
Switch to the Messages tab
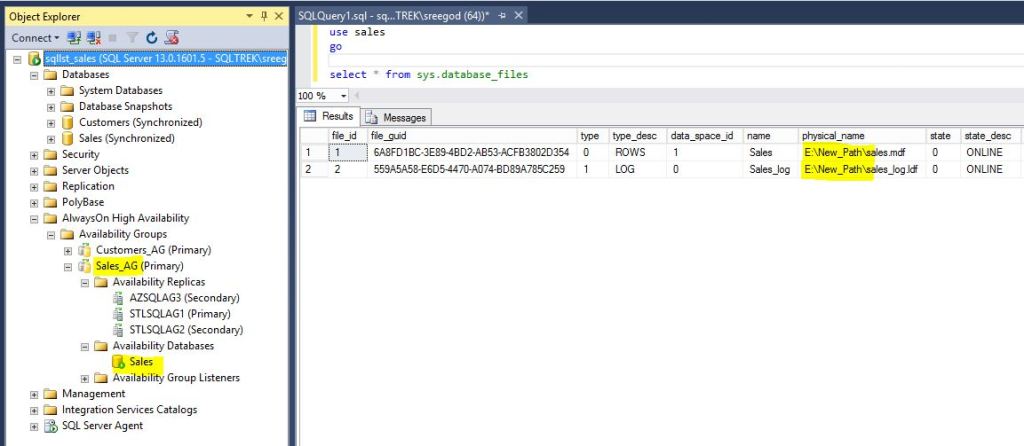coord(397,117)
